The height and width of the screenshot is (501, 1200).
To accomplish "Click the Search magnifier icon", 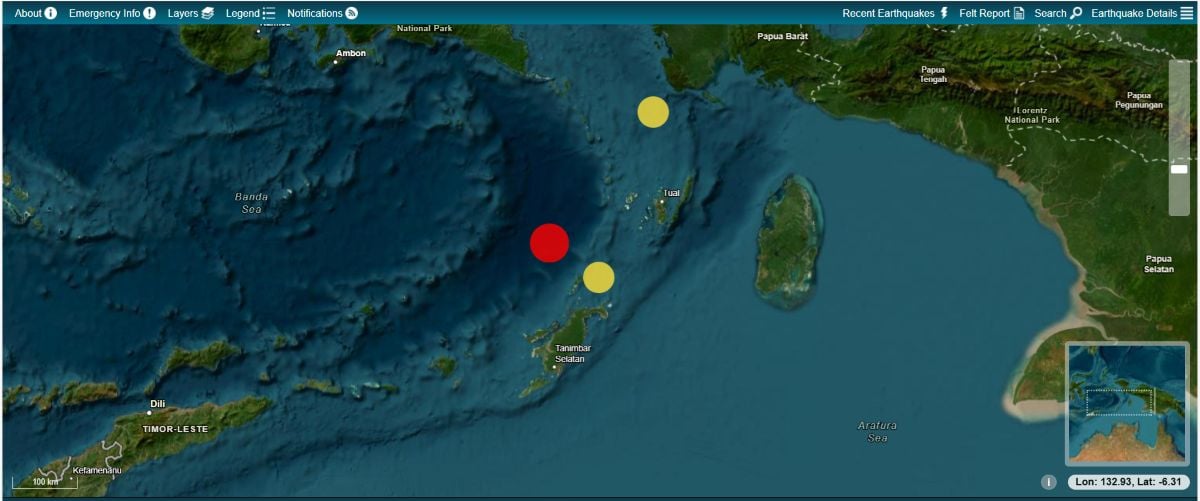I will click(x=1076, y=13).
